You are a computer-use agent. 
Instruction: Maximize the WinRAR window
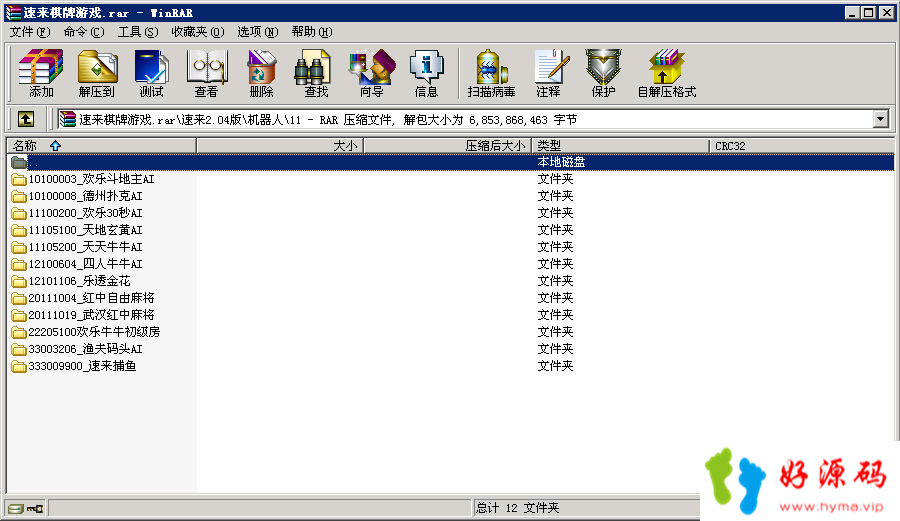coord(869,13)
